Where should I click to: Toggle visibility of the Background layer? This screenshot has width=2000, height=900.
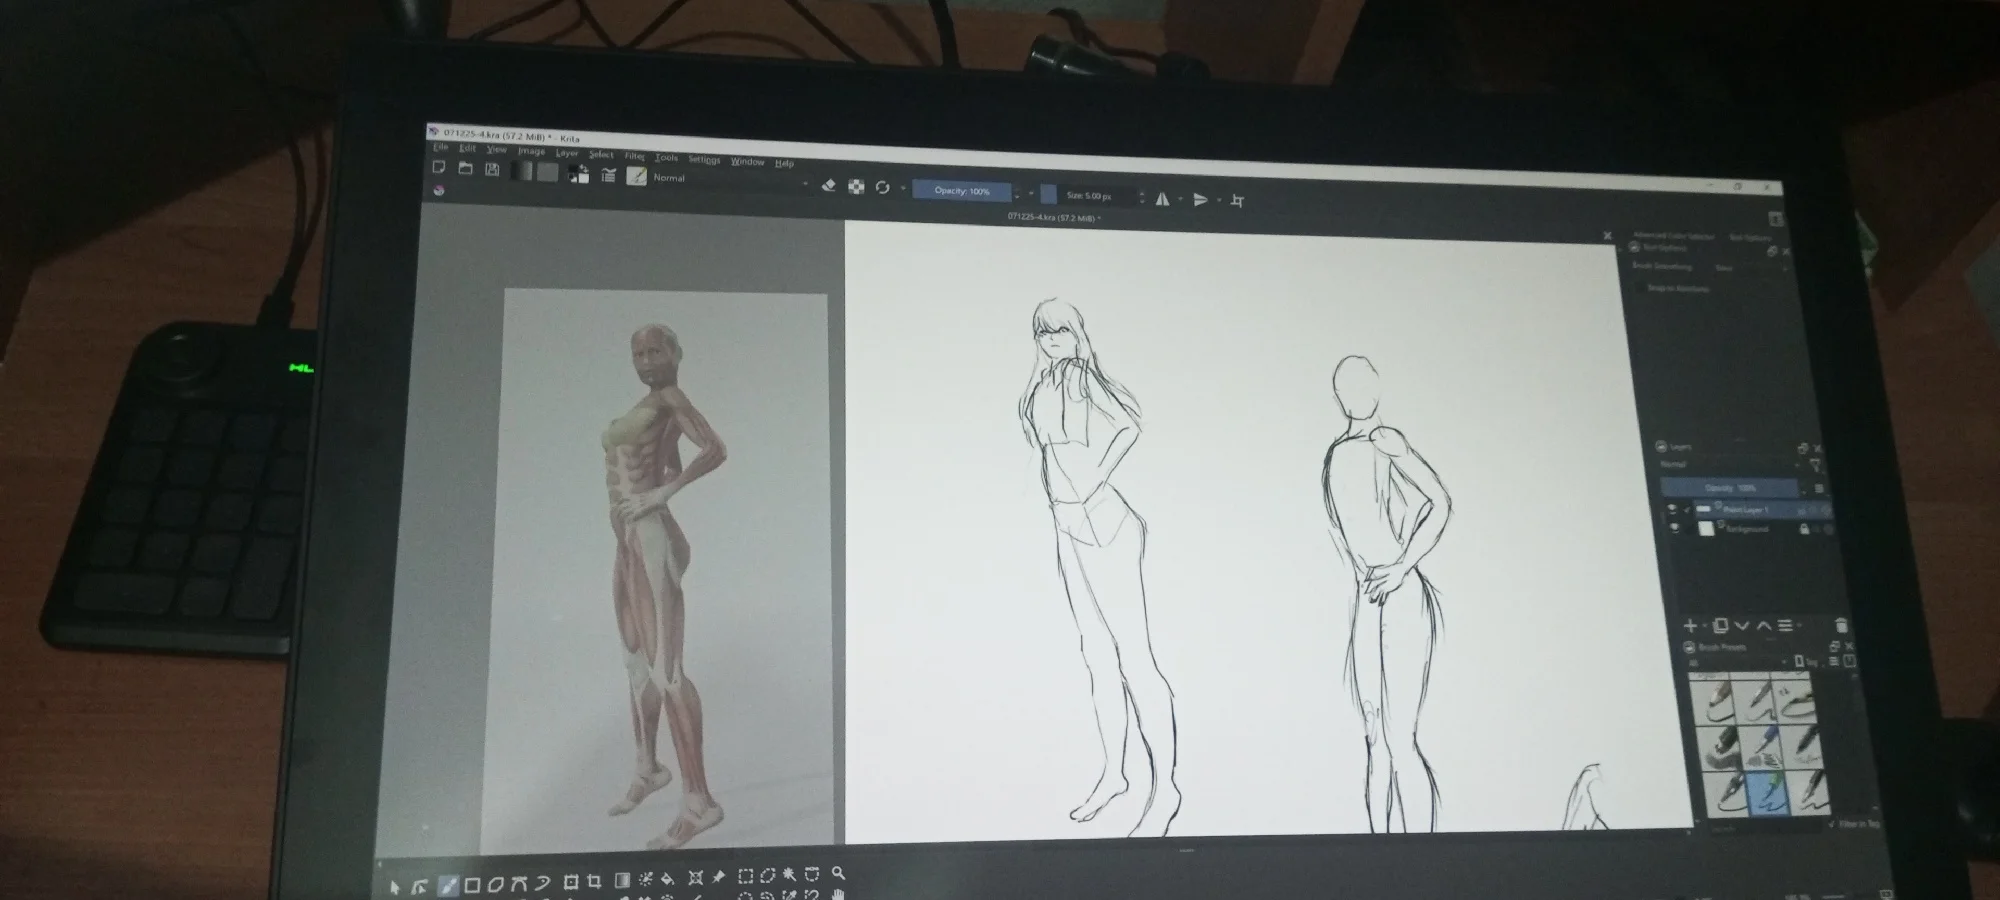click(x=1674, y=528)
